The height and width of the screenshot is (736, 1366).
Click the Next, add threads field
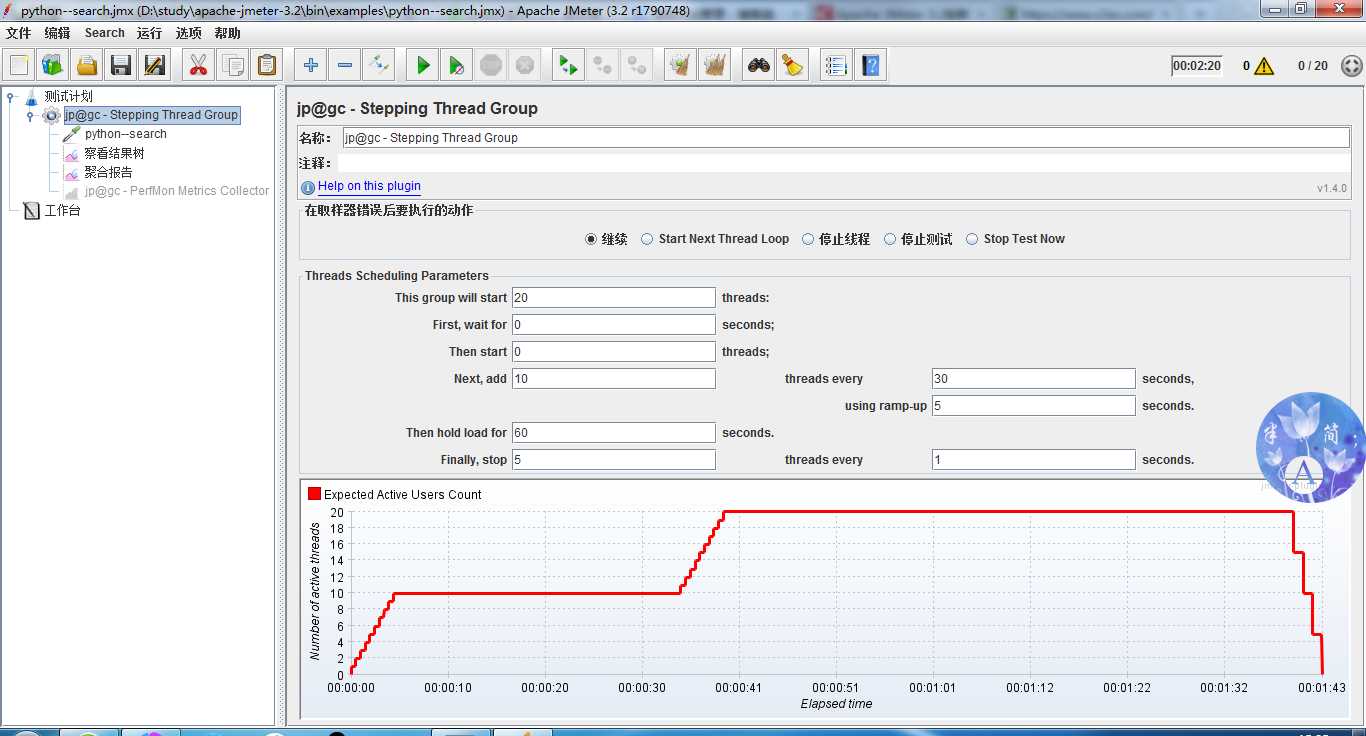click(614, 379)
